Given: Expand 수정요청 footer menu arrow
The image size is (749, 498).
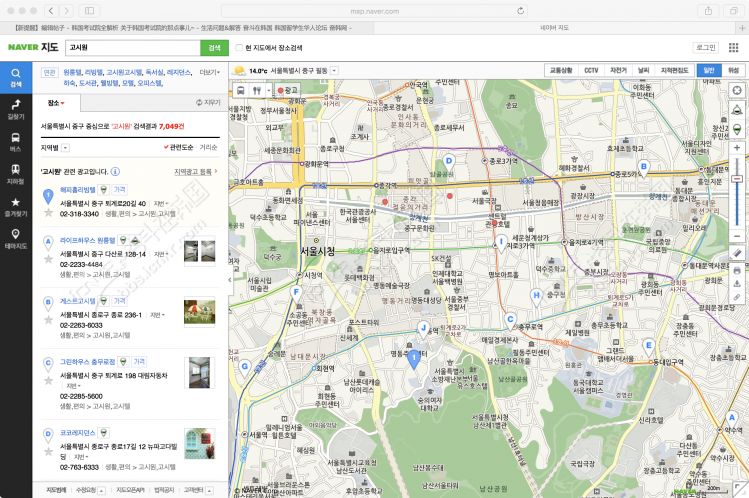Looking at the screenshot, I should coord(102,490).
